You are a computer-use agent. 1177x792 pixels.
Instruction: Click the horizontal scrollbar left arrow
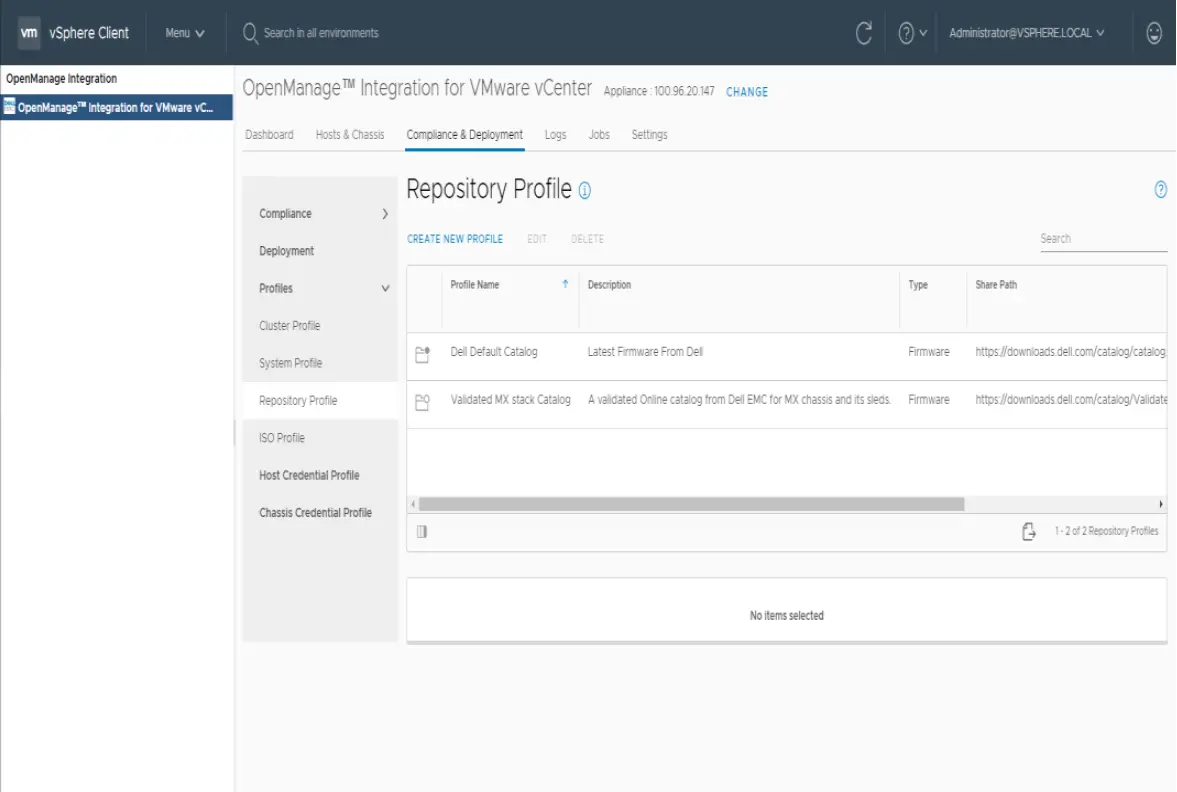coord(413,504)
